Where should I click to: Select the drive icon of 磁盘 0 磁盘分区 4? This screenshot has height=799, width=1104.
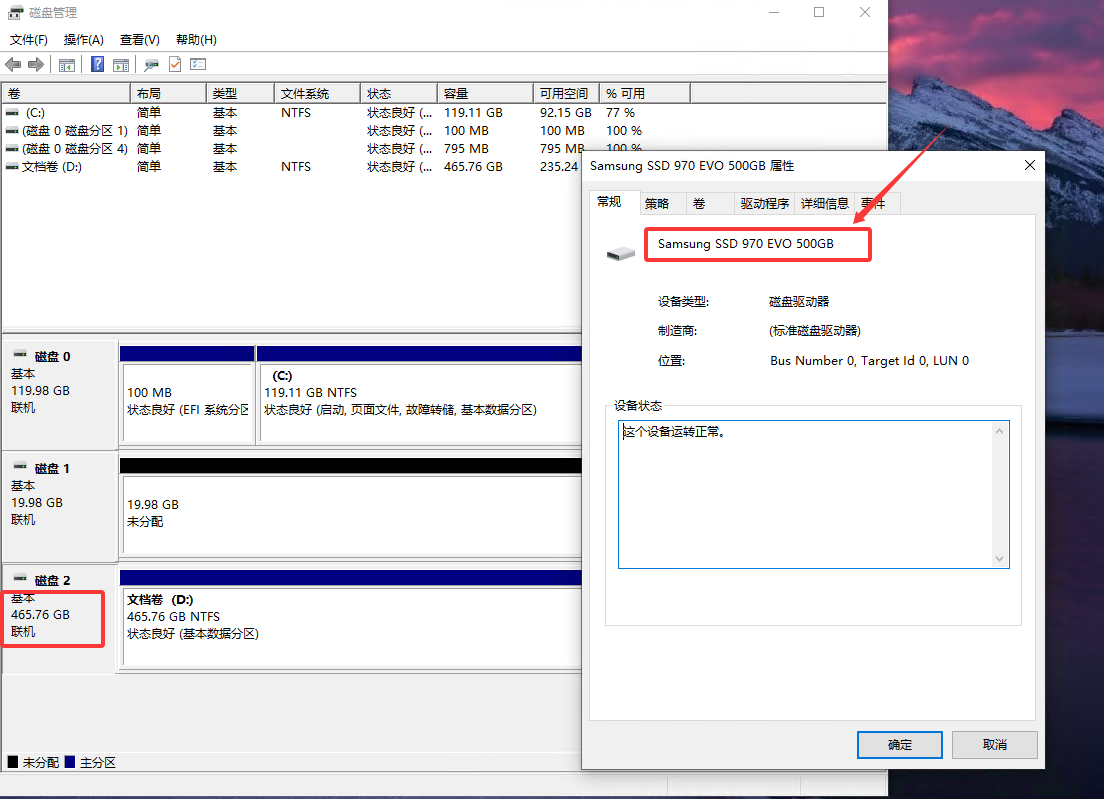[x=12, y=149]
